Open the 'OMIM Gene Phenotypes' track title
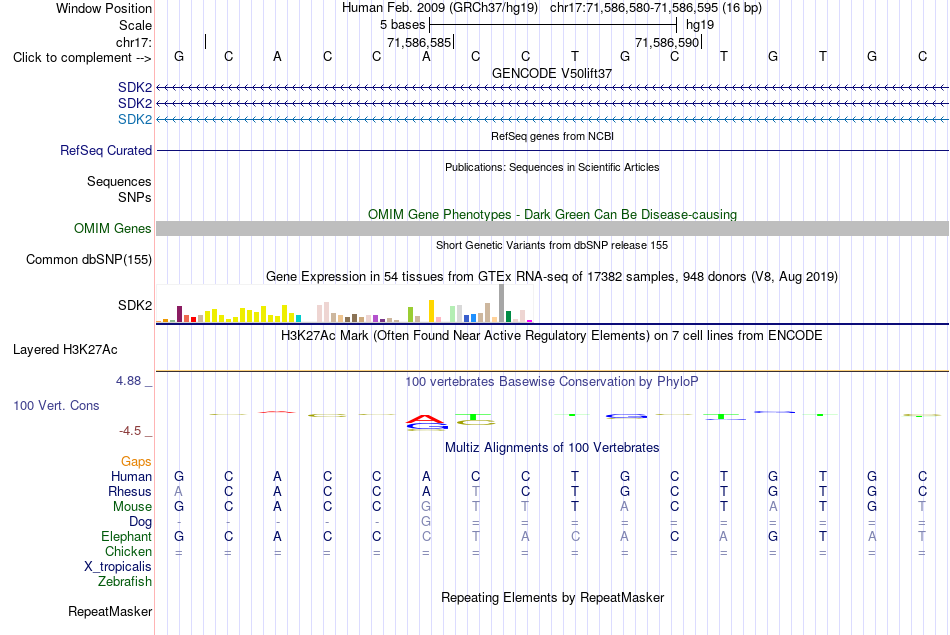950x635 pixels. point(552,214)
